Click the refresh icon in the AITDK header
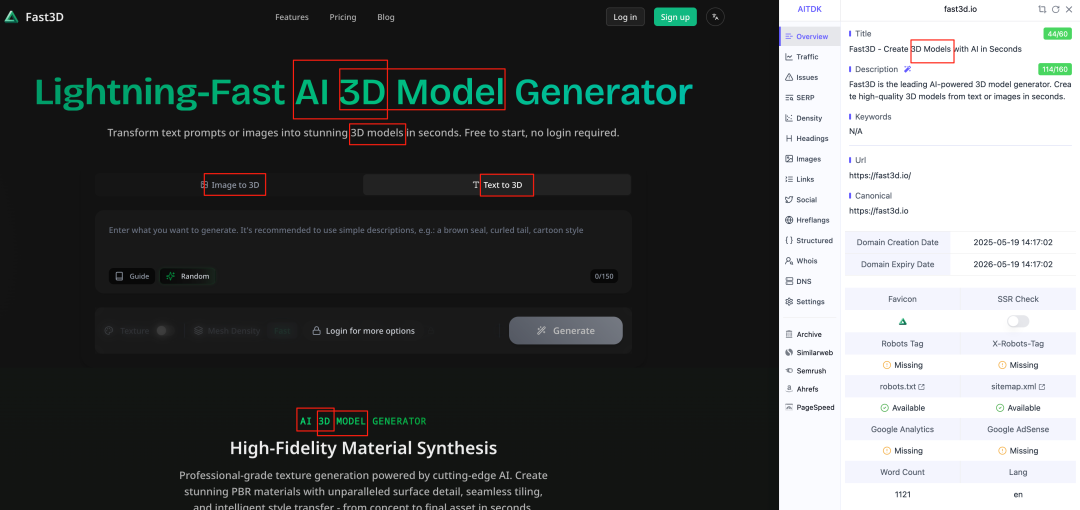This screenshot has height=510, width=1080. pyautogui.click(x=1055, y=9)
